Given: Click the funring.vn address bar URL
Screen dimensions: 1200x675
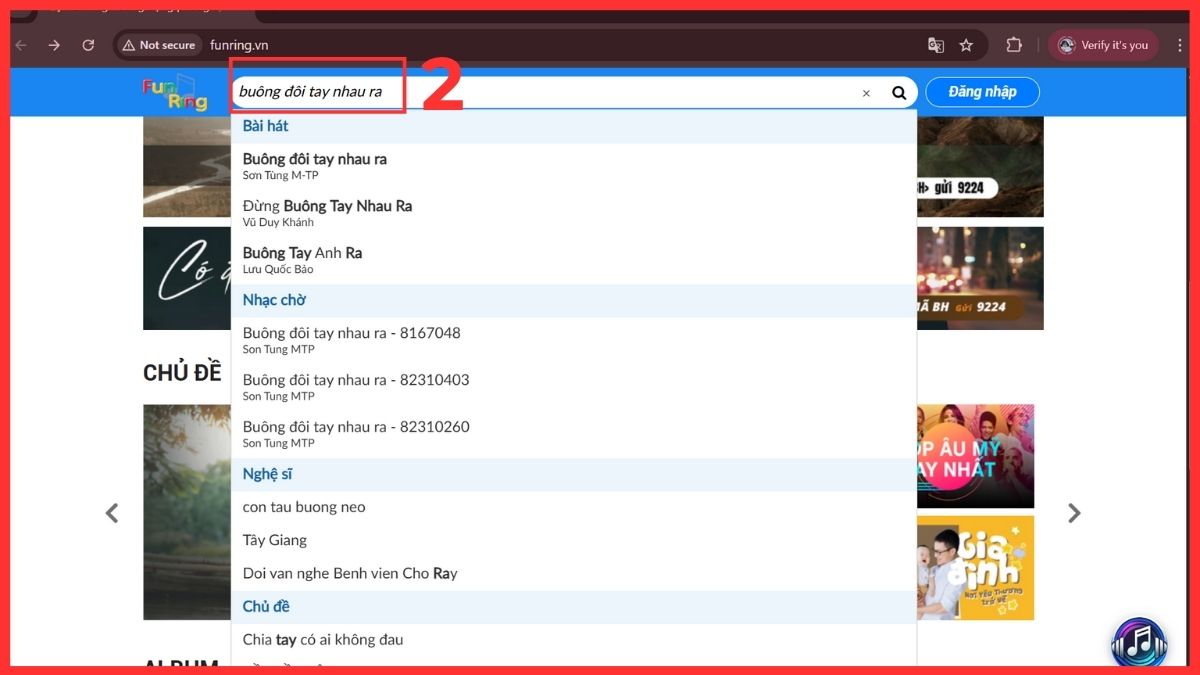Looking at the screenshot, I should point(239,45).
